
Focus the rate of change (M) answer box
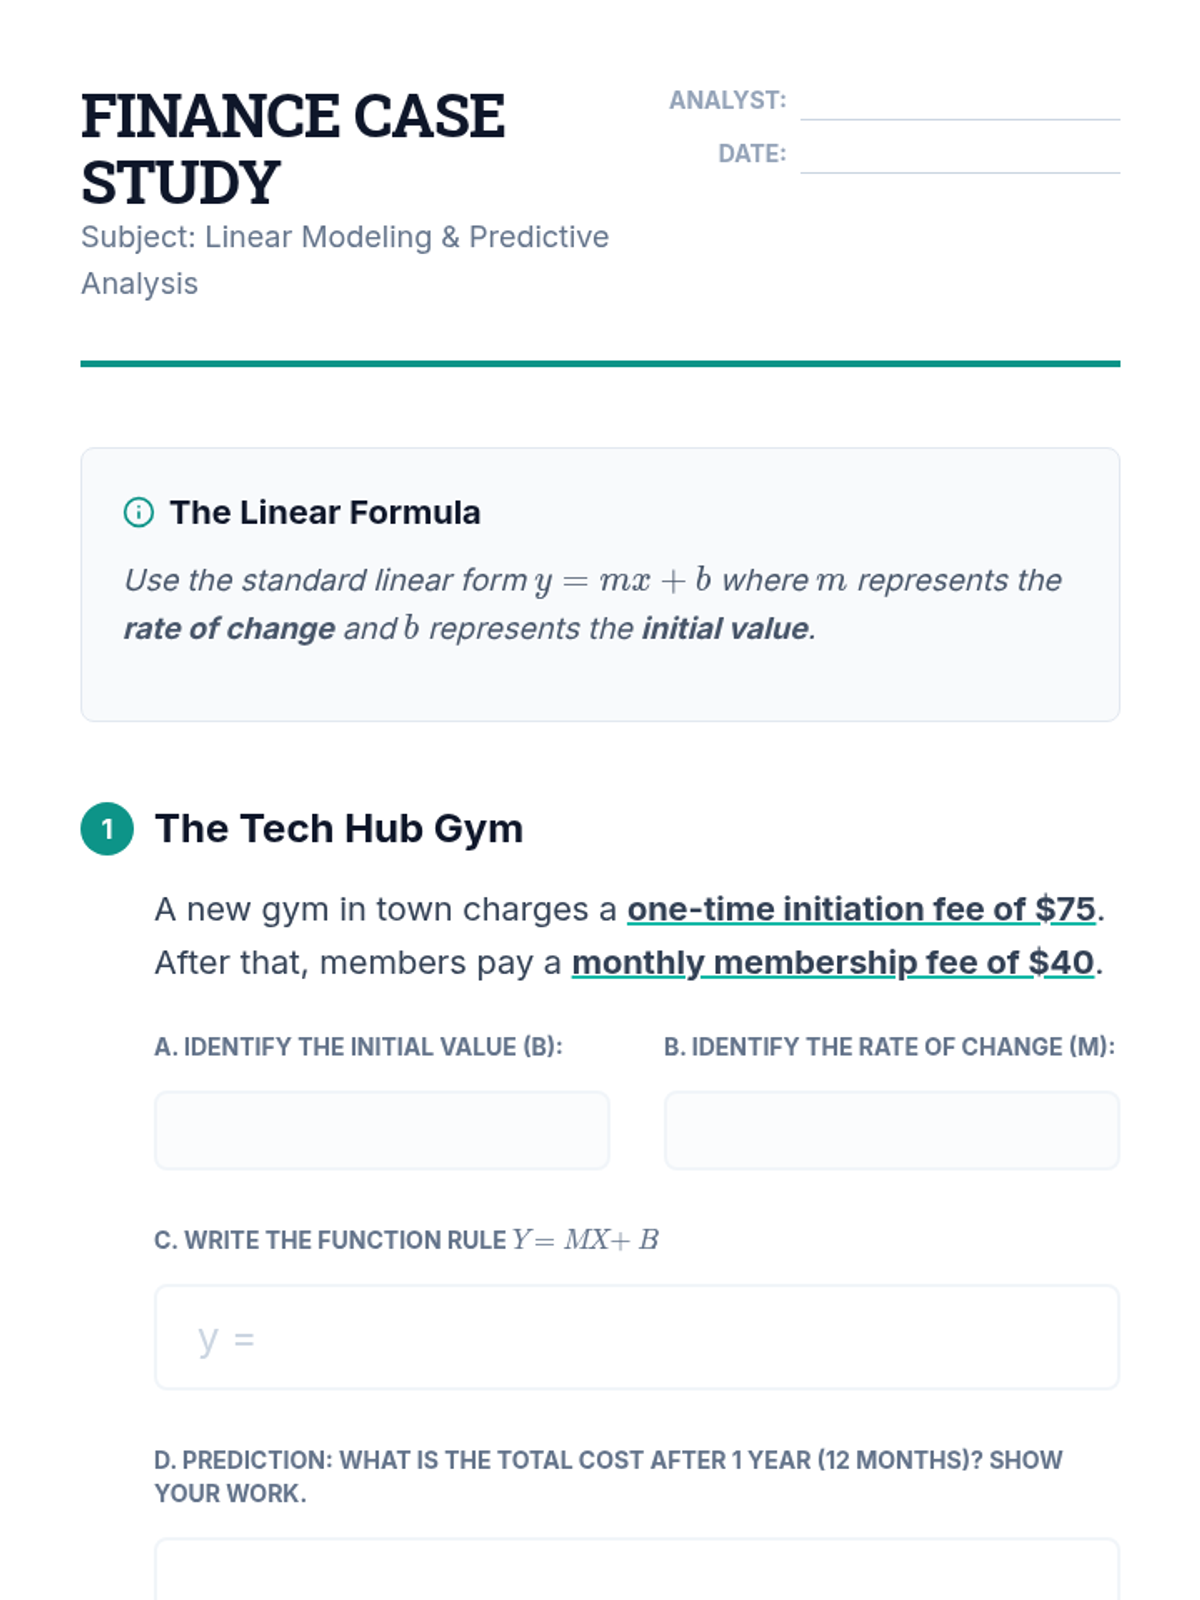[x=891, y=1130]
